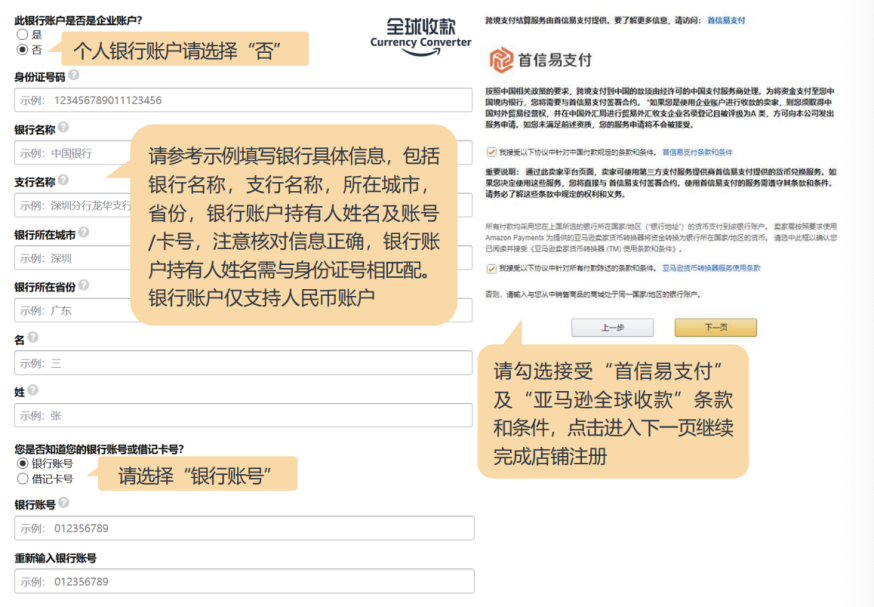This screenshot has width=874, height=607.
Task: Choose the '借记卡号' radio option
Action: point(23,478)
